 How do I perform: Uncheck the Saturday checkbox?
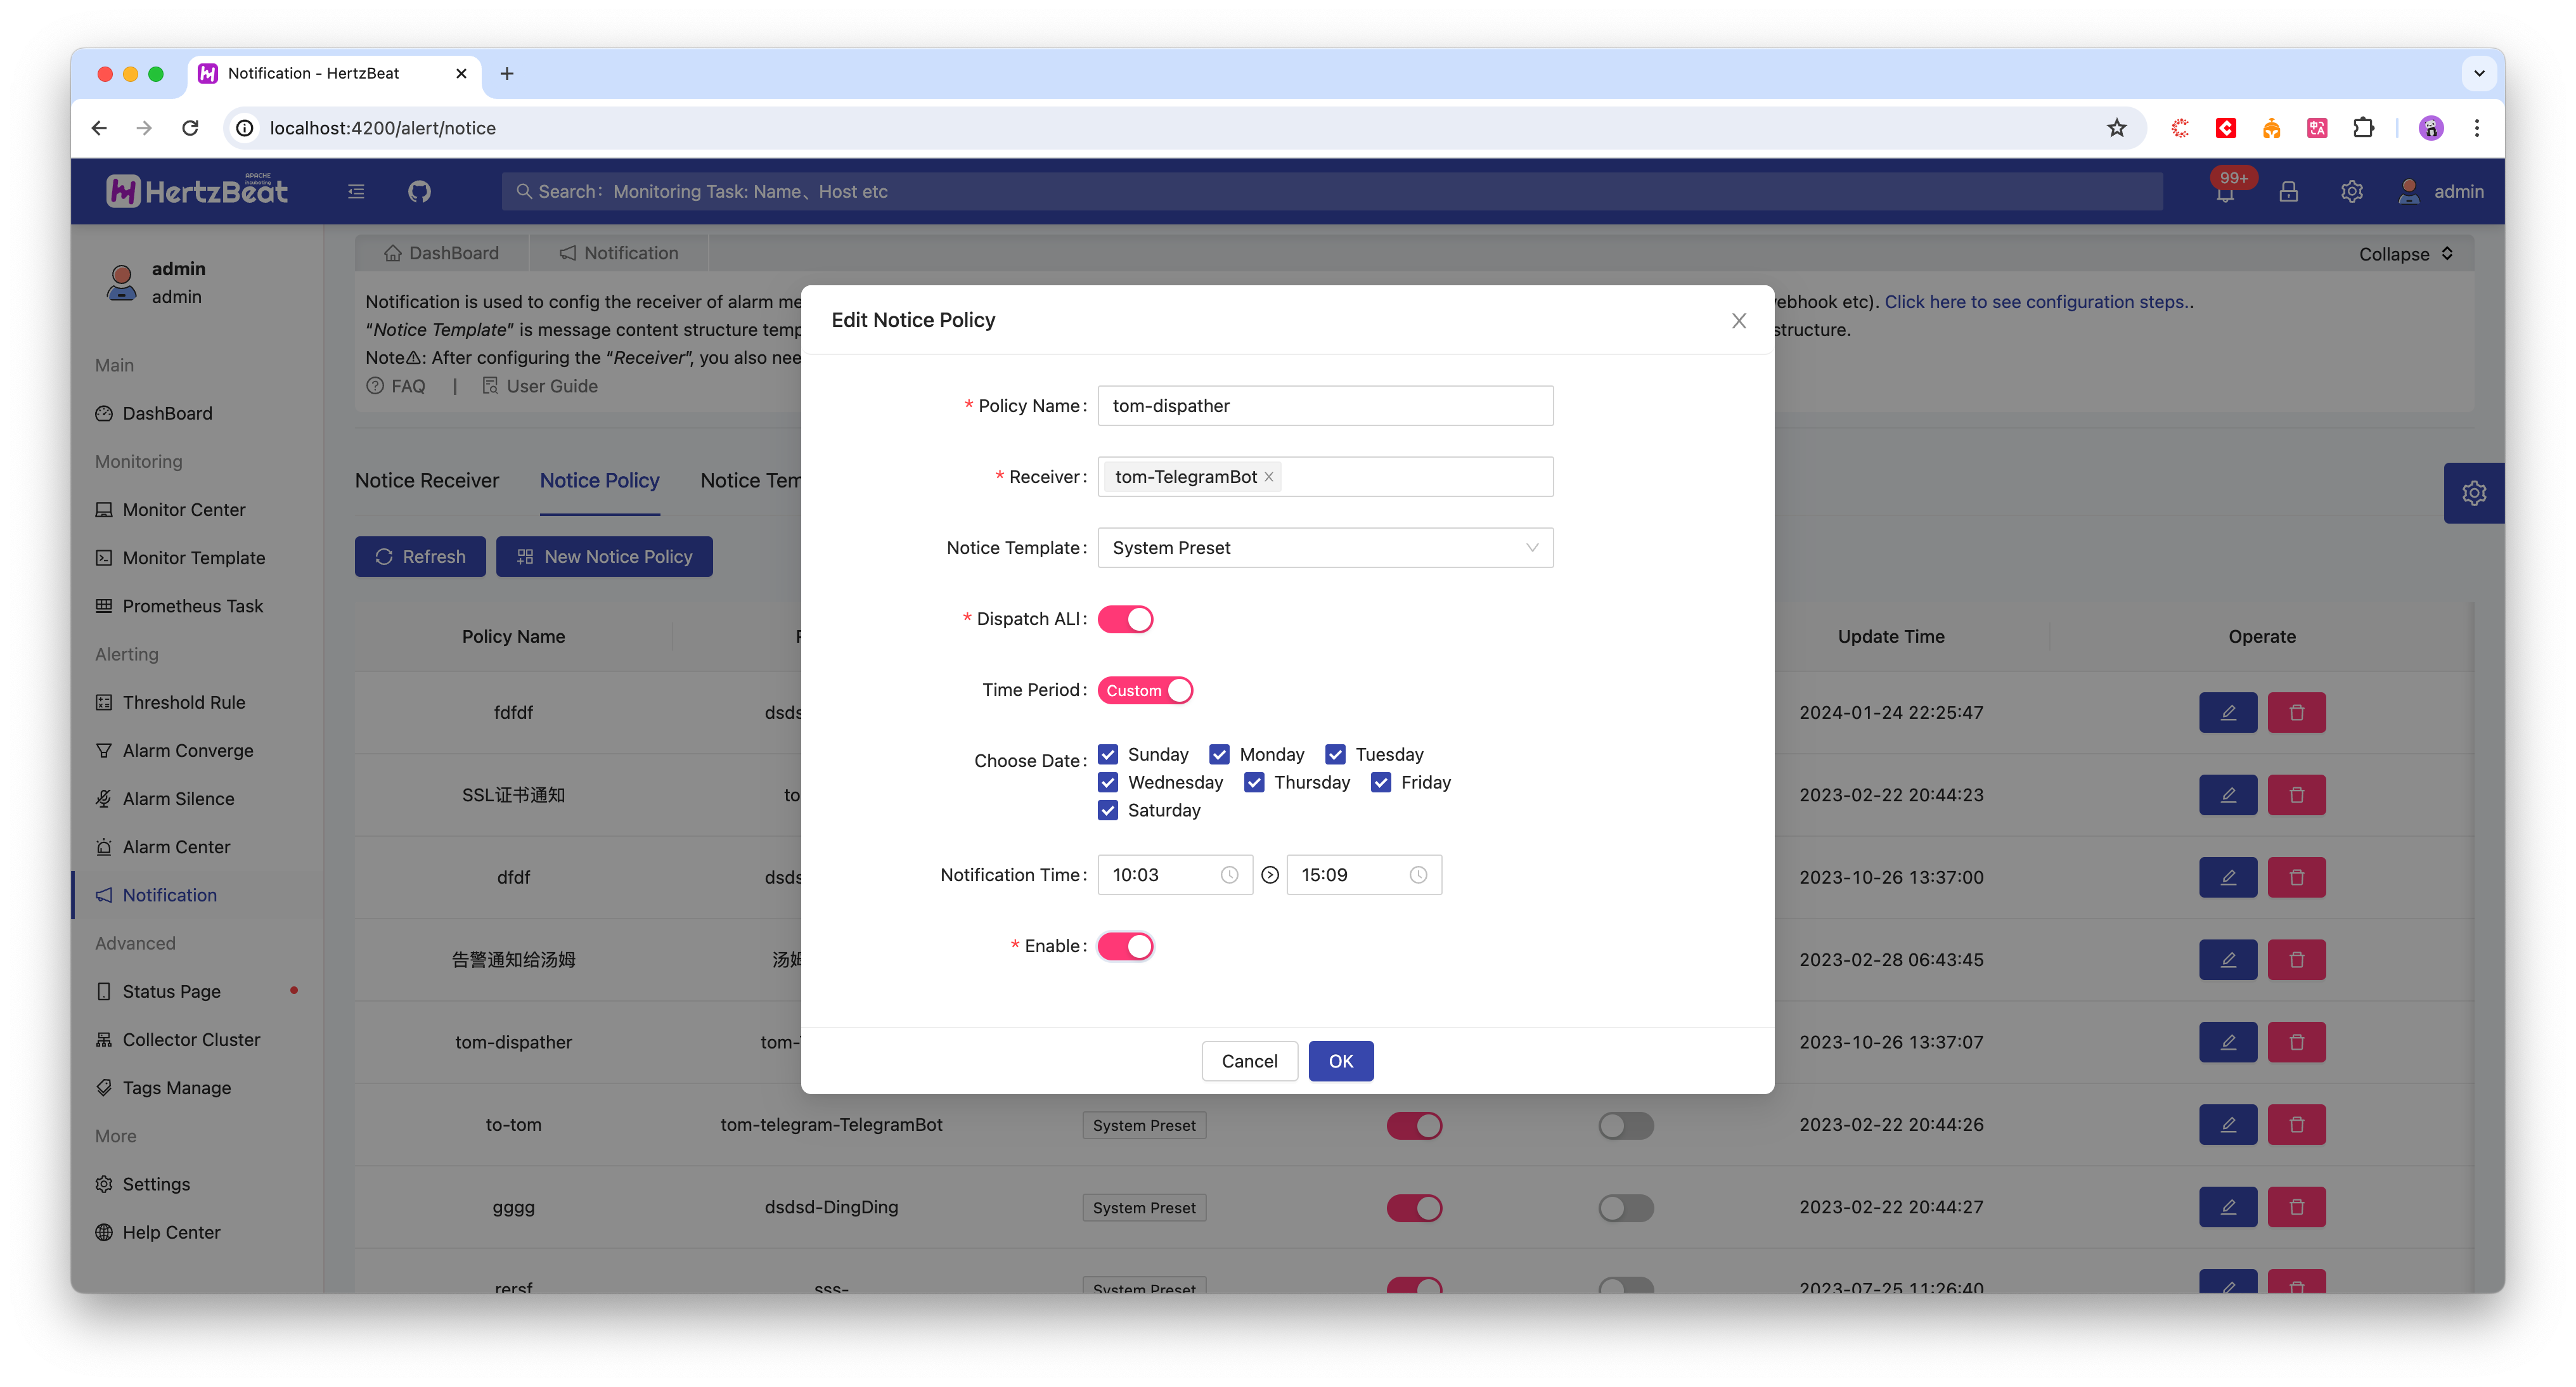[1108, 810]
